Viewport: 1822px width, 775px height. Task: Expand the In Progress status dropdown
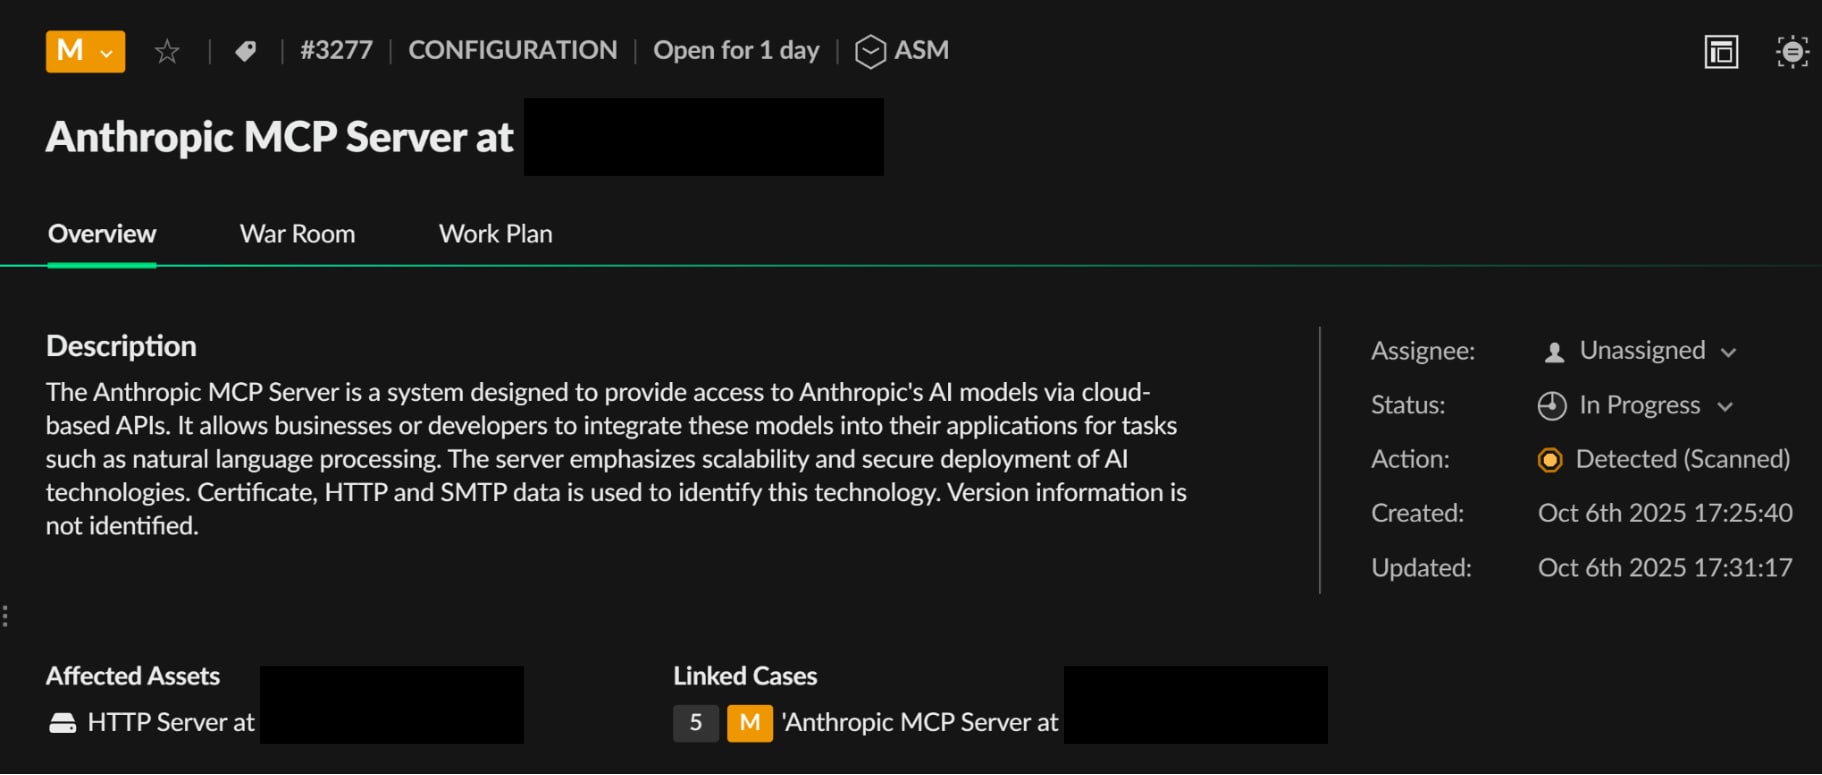pyautogui.click(x=1635, y=405)
